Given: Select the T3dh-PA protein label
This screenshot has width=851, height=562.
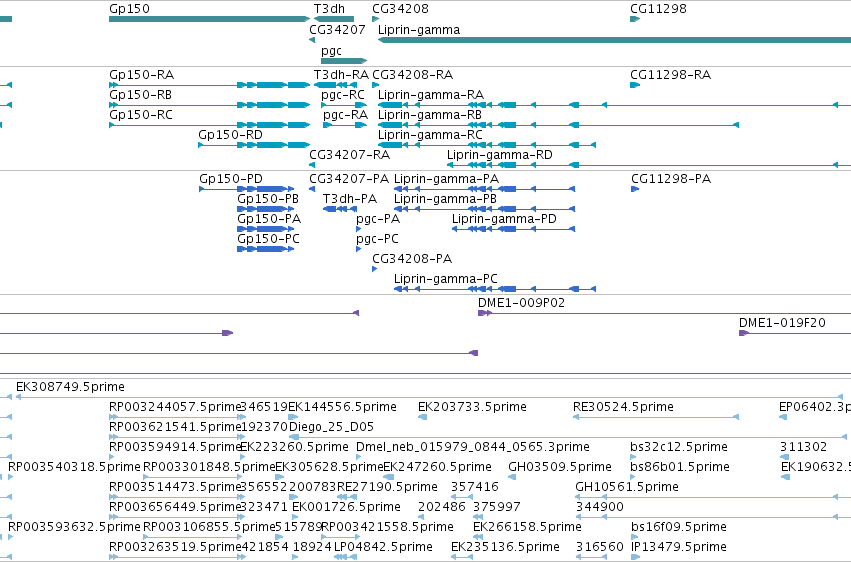Looking at the screenshot, I should coord(350,199).
